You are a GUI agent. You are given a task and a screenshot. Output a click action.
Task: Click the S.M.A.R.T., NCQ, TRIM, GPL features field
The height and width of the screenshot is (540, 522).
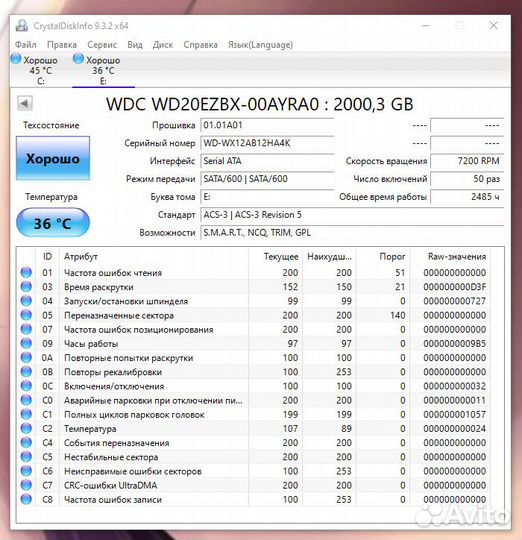click(x=352, y=232)
